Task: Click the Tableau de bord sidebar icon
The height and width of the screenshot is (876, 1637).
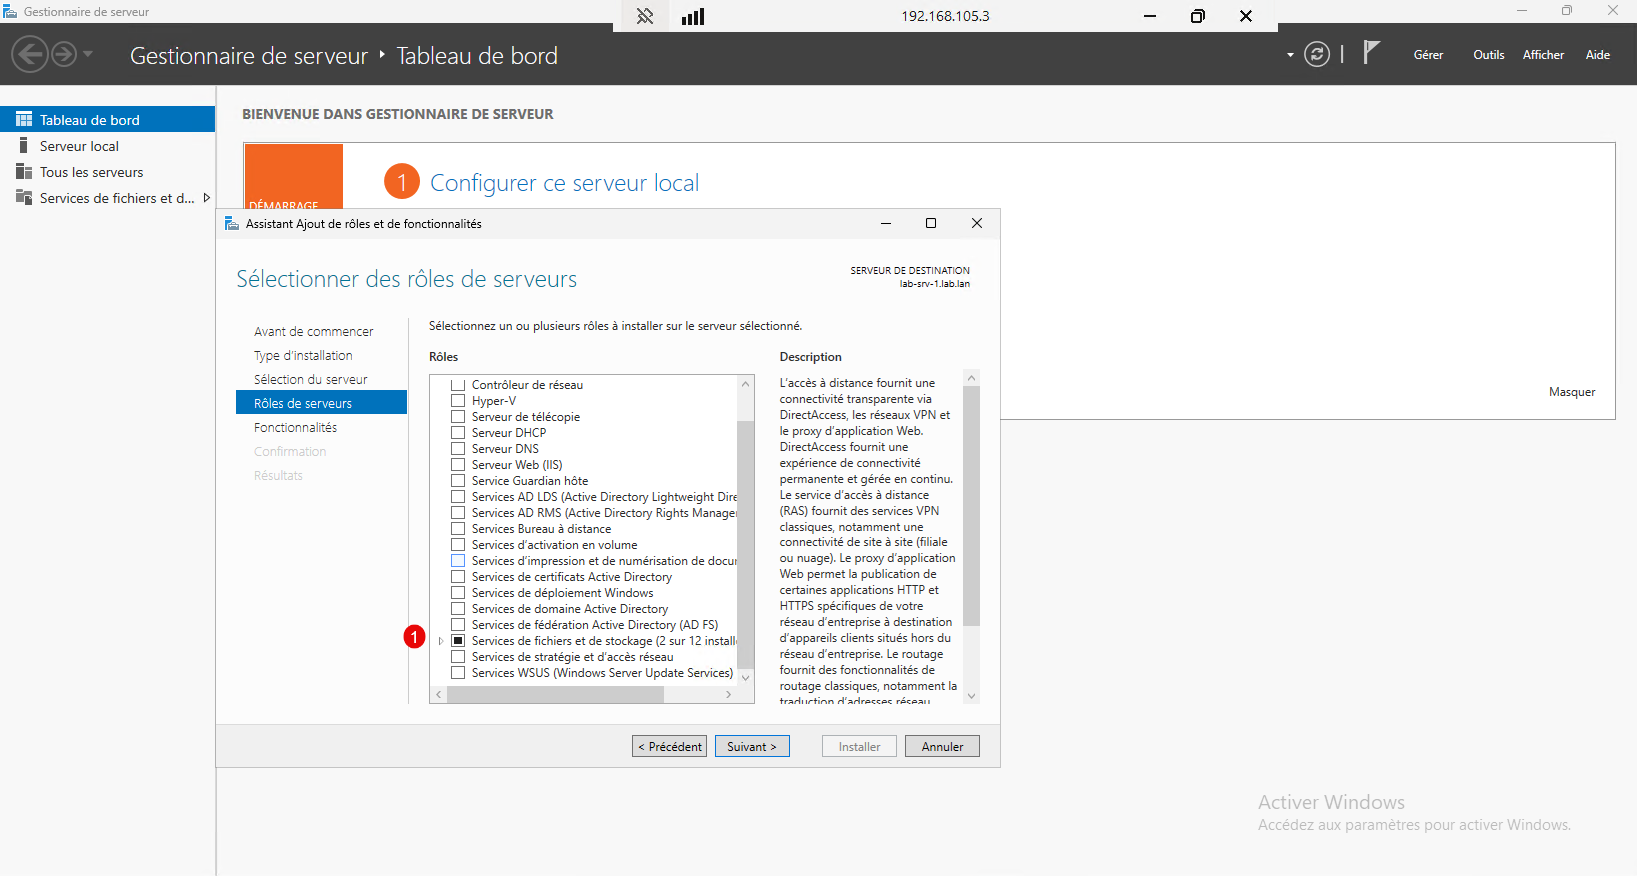Action: [x=24, y=120]
